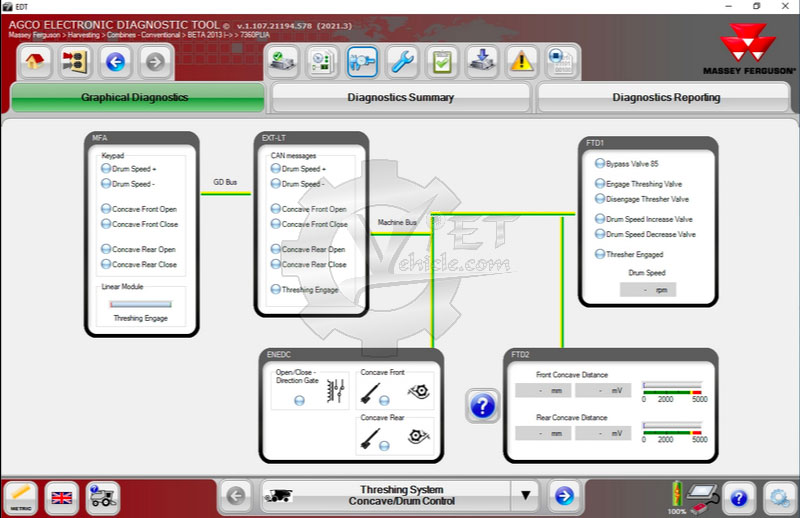Click the Drum Speed rpm value field

click(x=647, y=290)
